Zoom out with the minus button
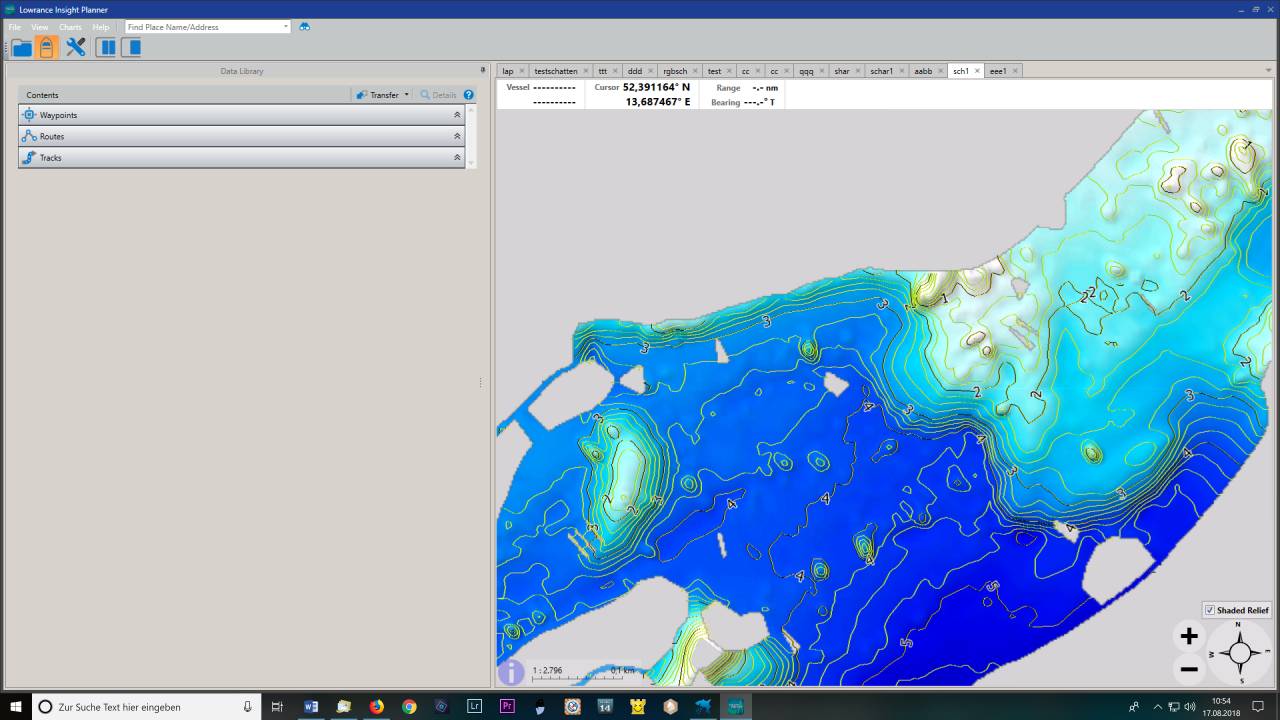1280x720 pixels. click(x=1189, y=669)
